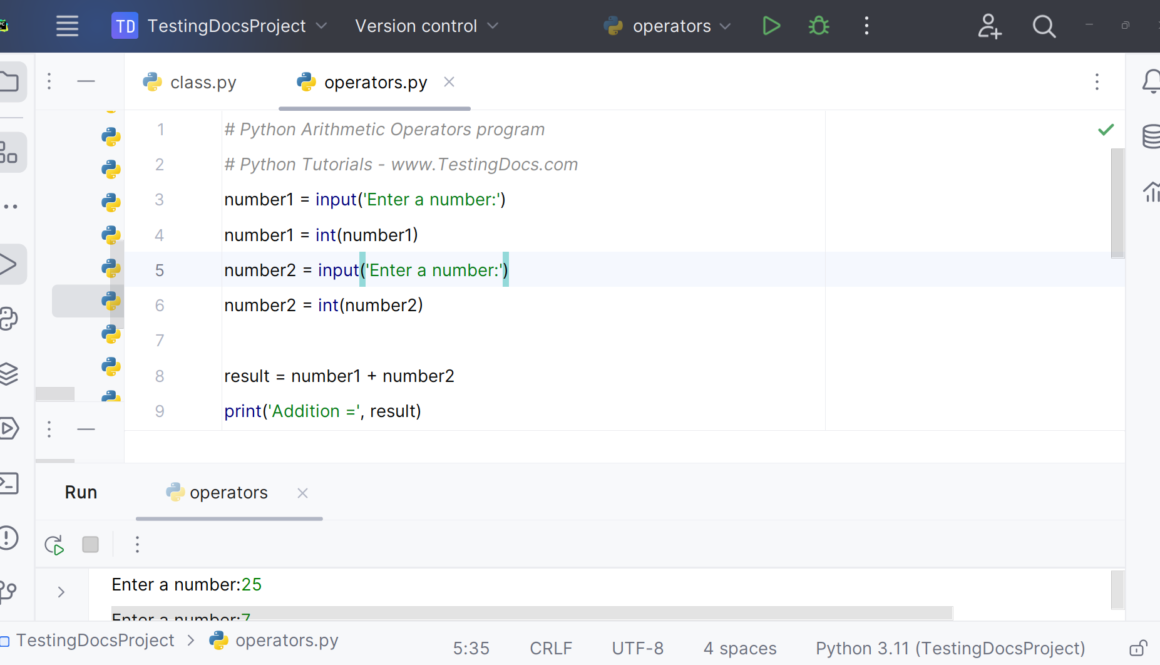This screenshot has width=1160, height=665.
Task: Switch to the class.py editor tab
Action: tap(202, 82)
